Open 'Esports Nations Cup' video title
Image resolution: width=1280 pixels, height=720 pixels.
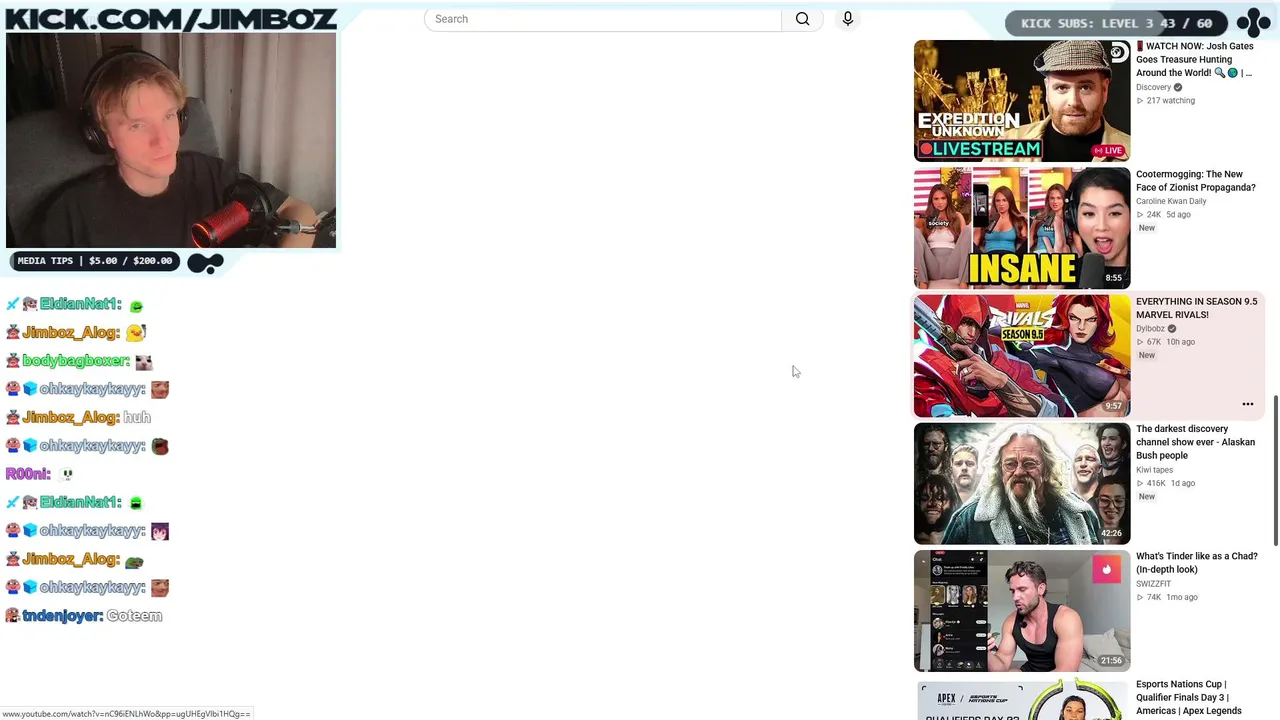pos(1189,697)
